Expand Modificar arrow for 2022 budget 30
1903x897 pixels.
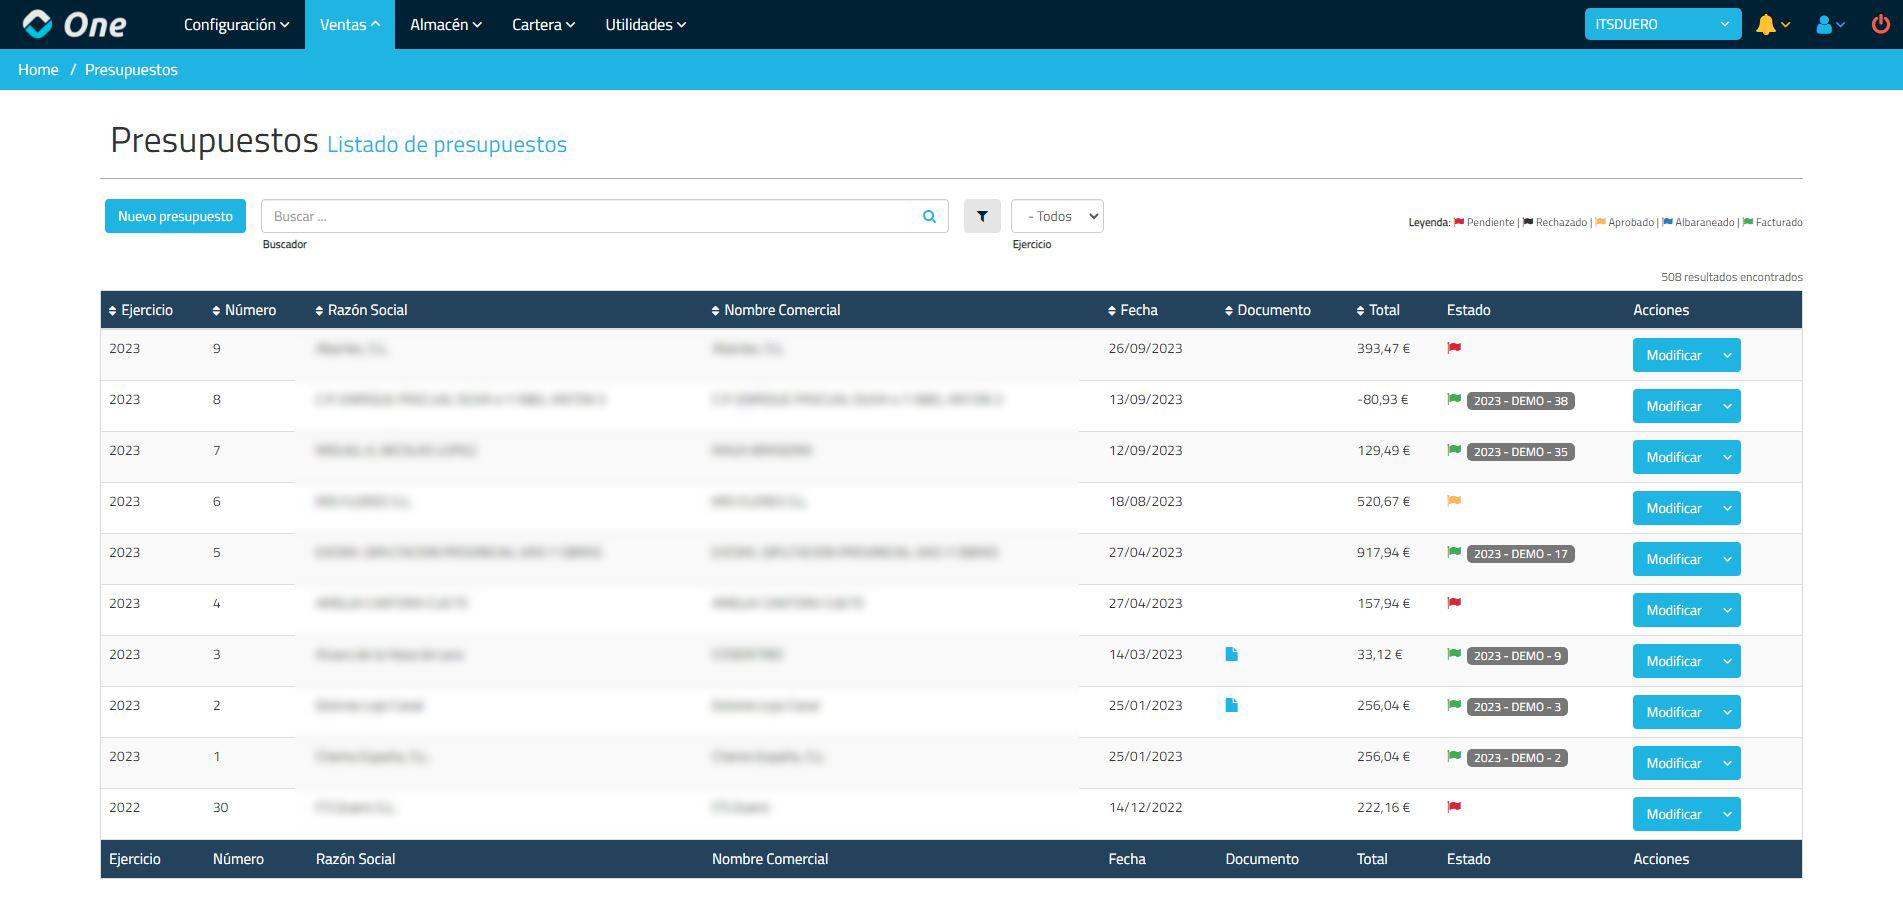[x=1727, y=814]
